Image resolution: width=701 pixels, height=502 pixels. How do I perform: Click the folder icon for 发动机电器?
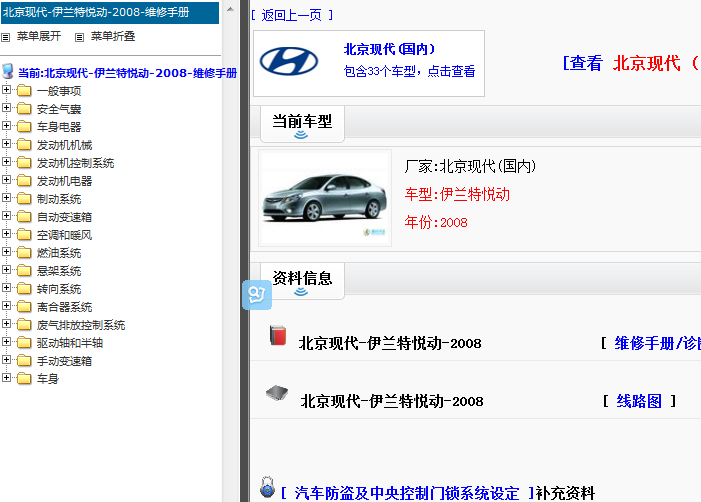(24, 181)
